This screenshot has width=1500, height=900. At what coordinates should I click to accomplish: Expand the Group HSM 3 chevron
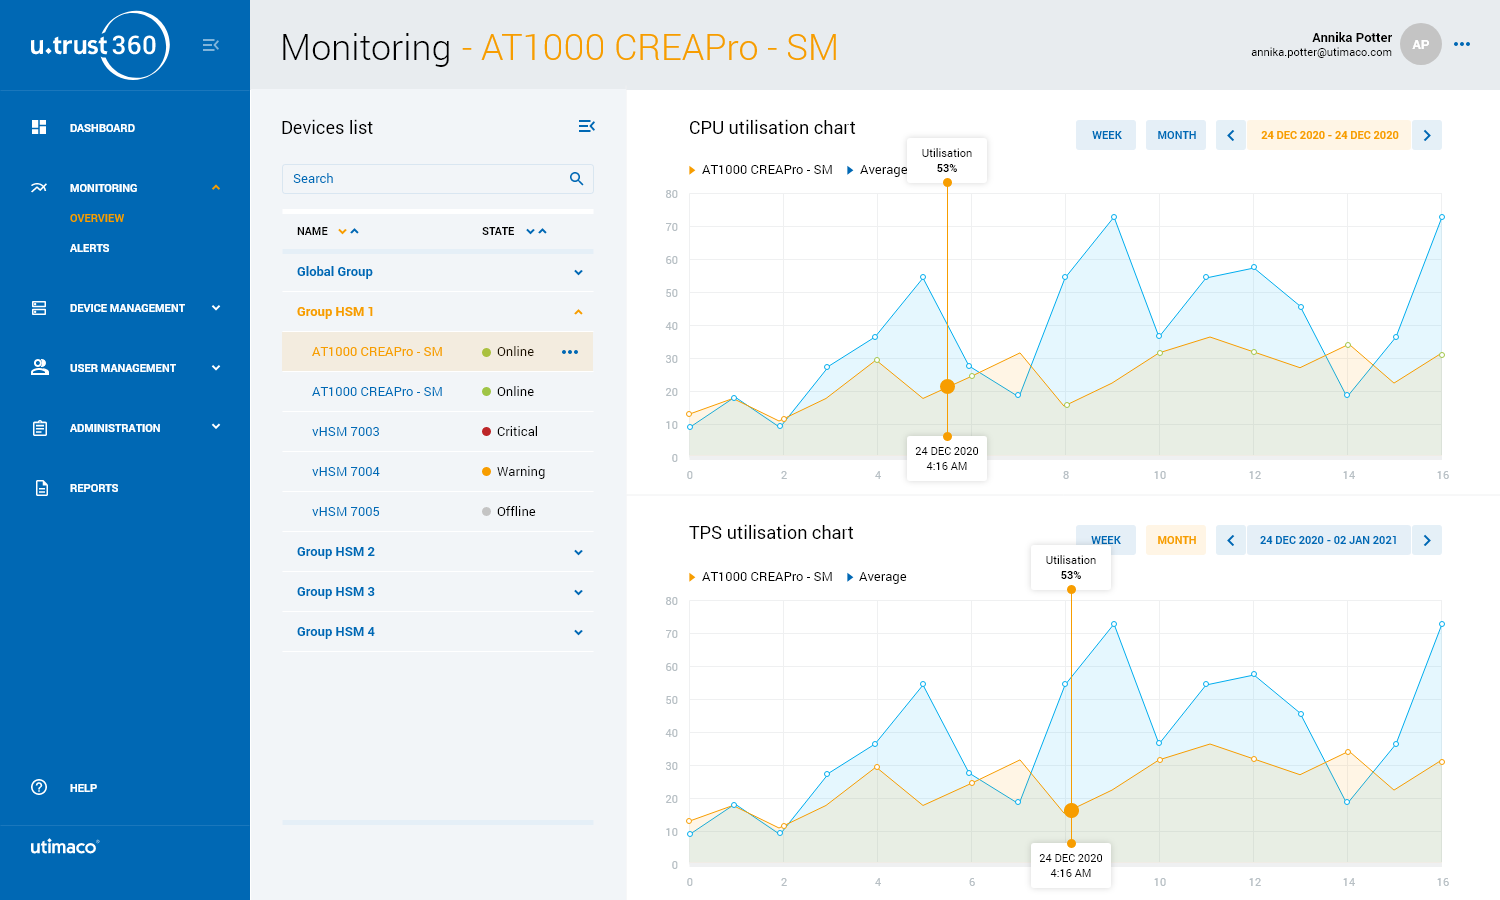[578, 592]
